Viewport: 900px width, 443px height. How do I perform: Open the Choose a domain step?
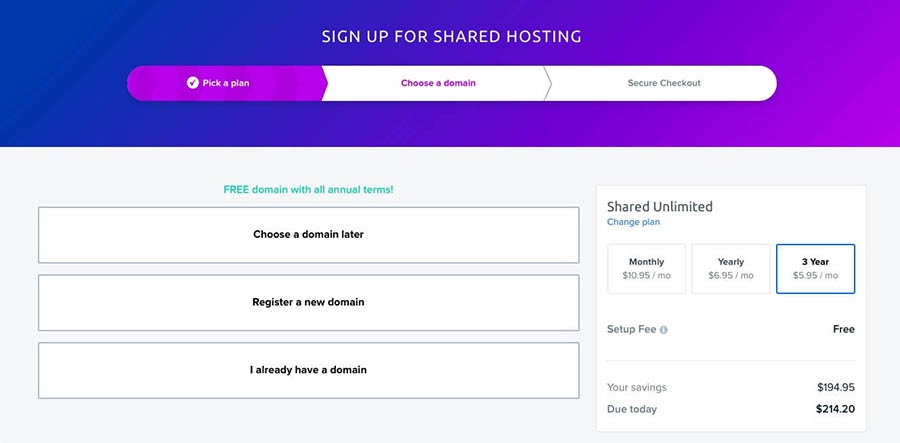438,83
